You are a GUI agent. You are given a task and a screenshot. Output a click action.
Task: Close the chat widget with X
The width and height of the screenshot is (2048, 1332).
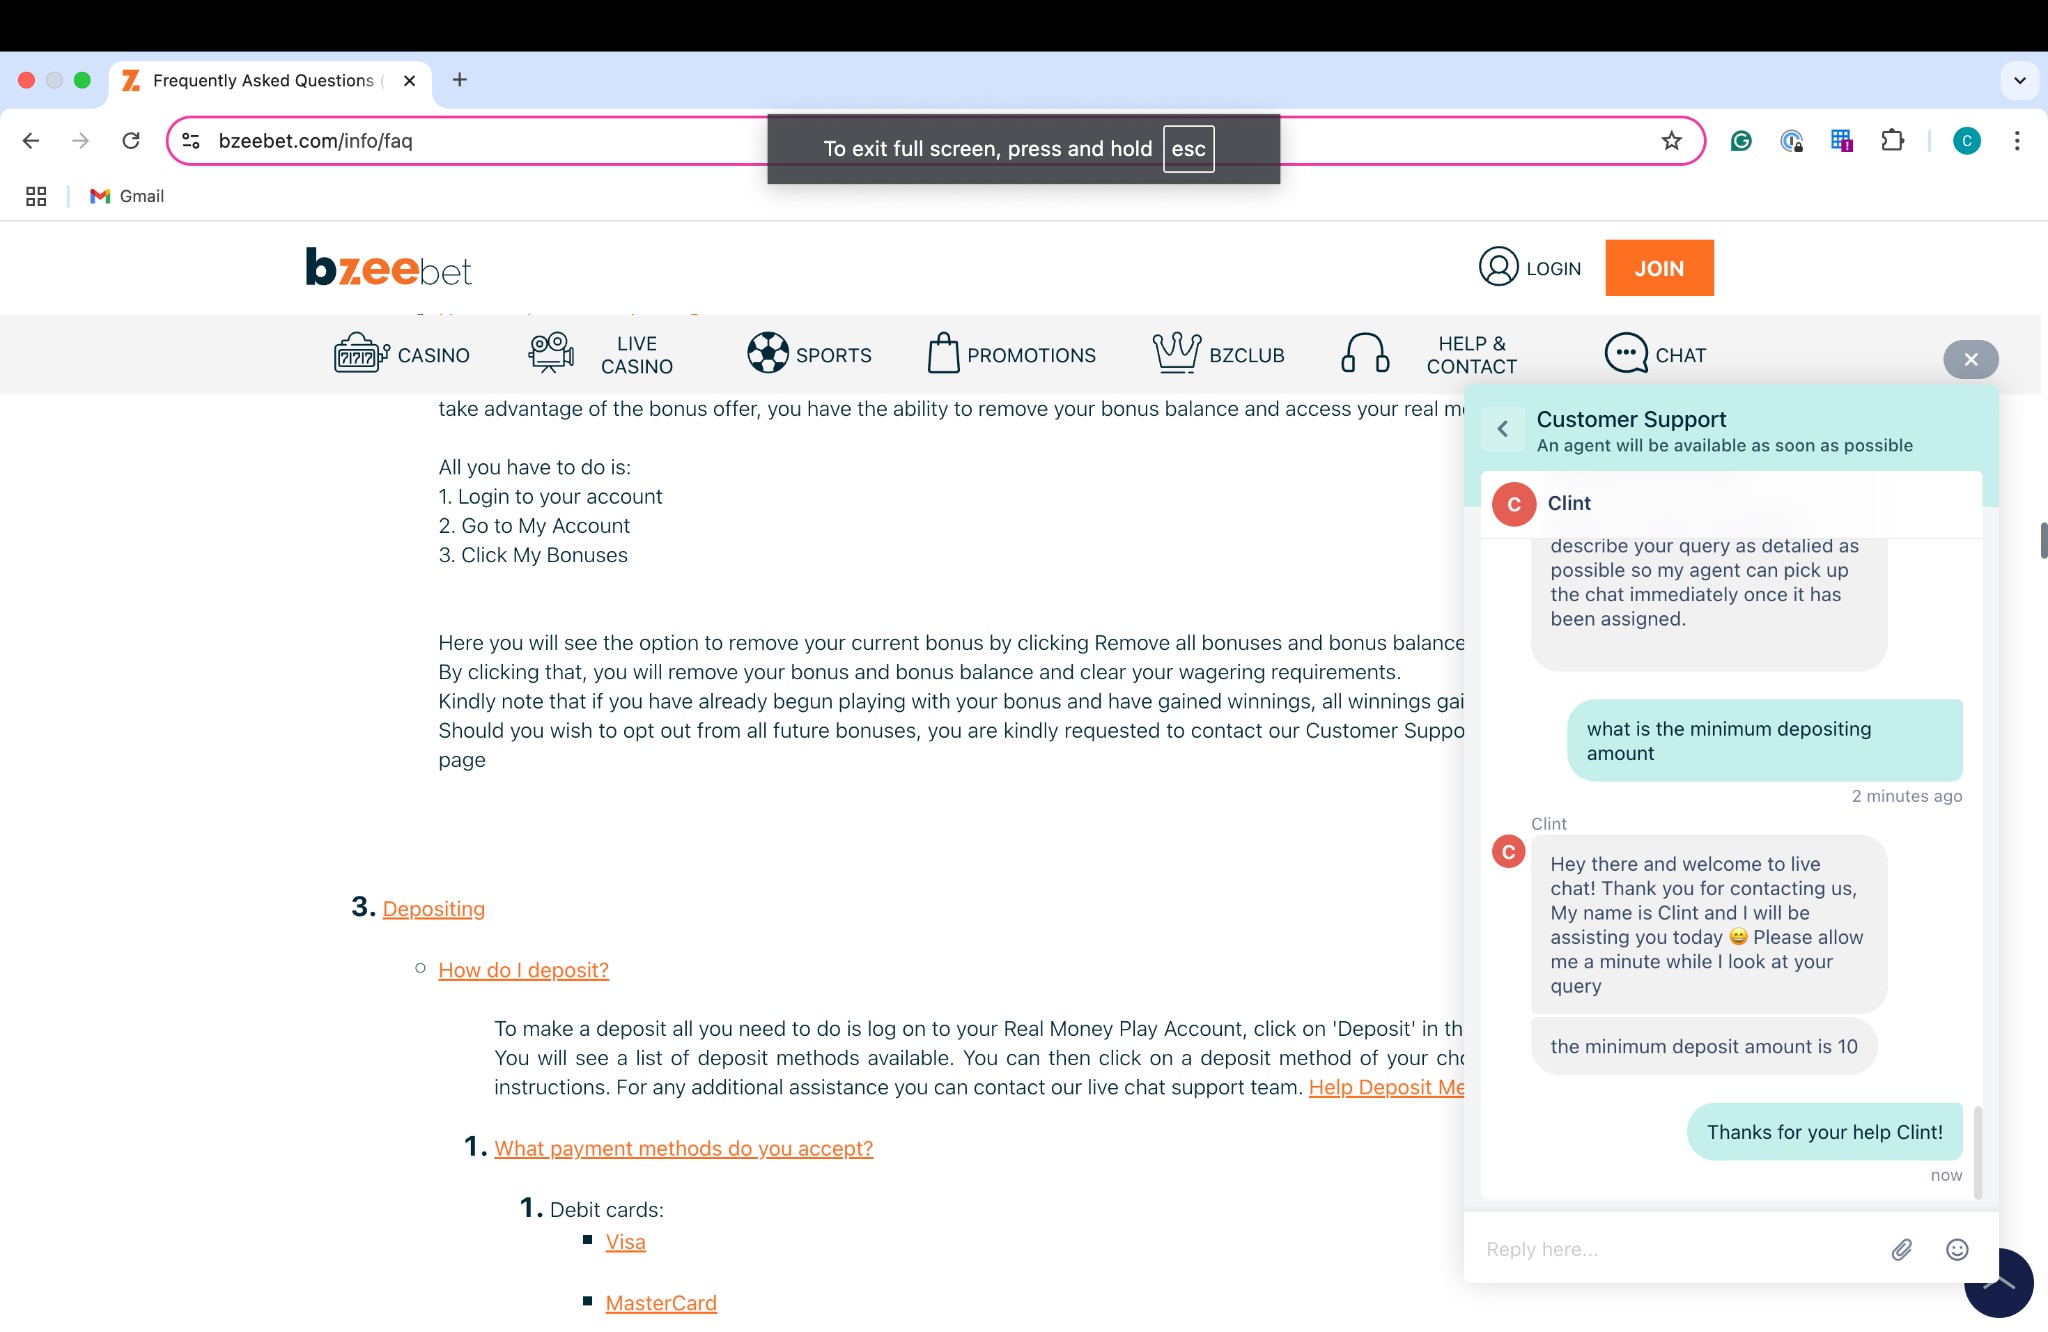click(1970, 359)
